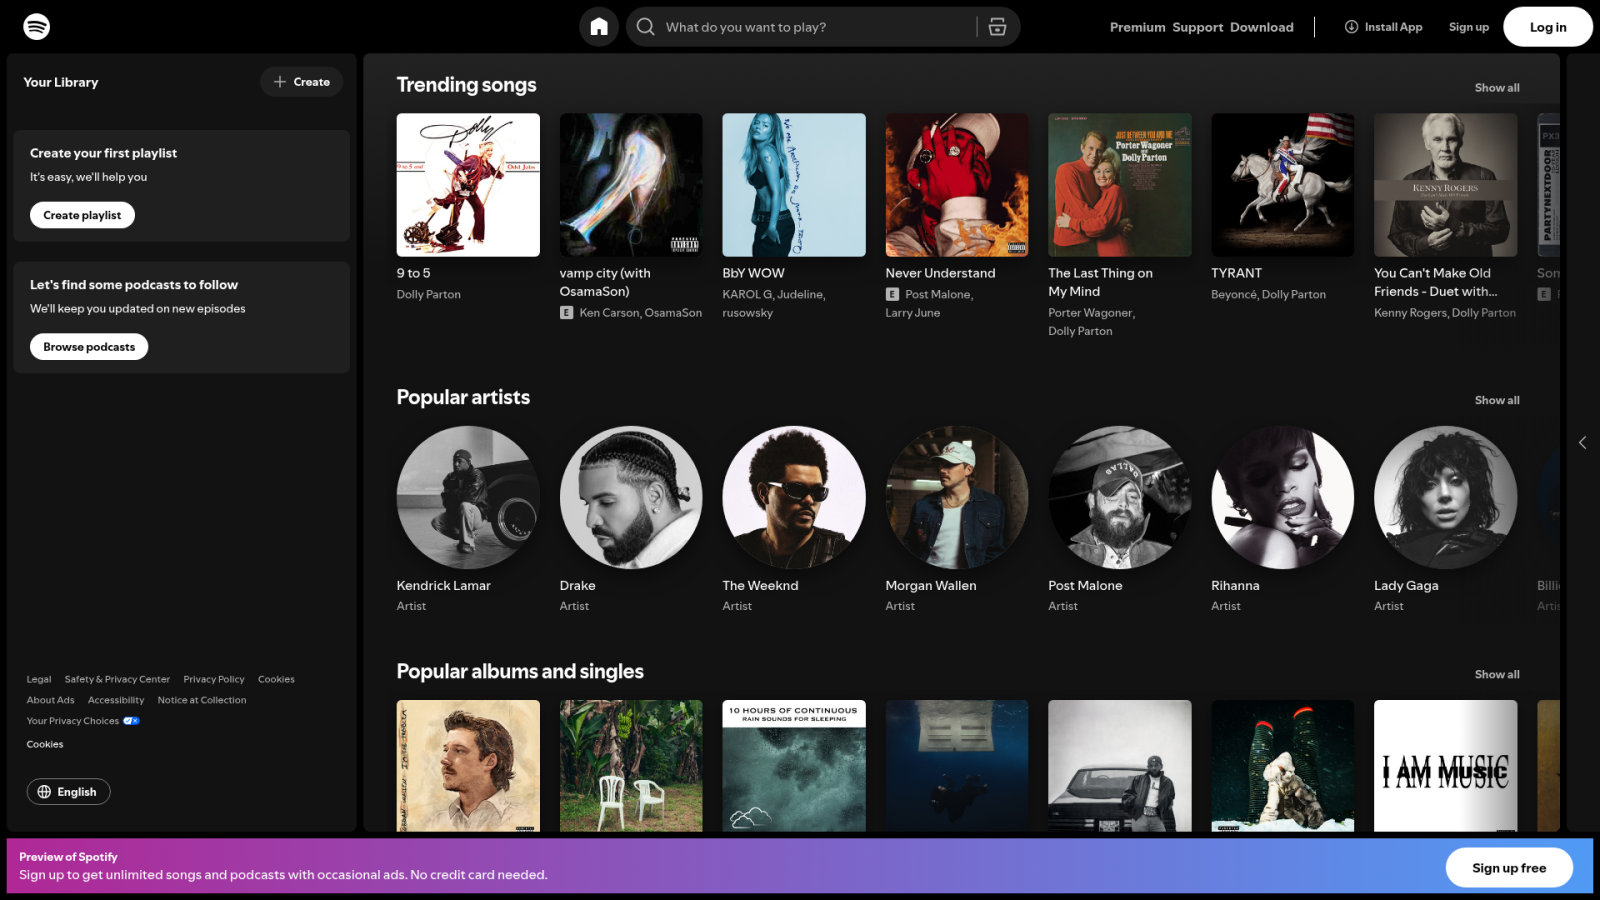The image size is (1600, 900).
Task: Click Ken Carson artist link
Action: click(609, 313)
